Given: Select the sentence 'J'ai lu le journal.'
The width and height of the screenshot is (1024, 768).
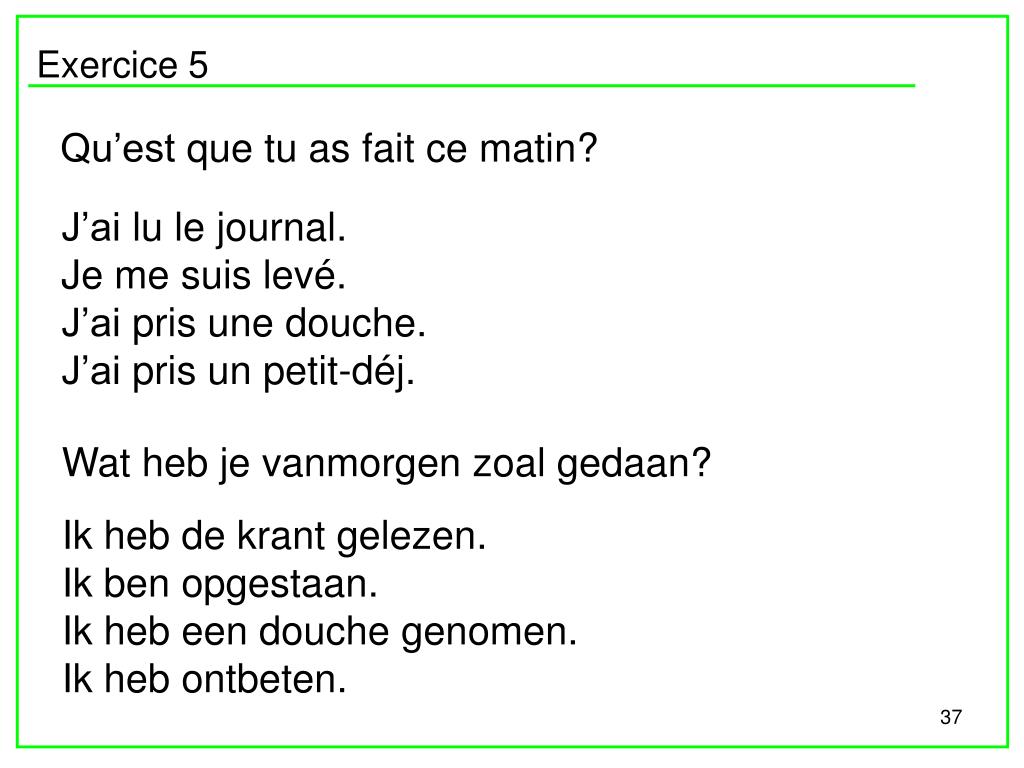Looking at the screenshot, I should [204, 230].
